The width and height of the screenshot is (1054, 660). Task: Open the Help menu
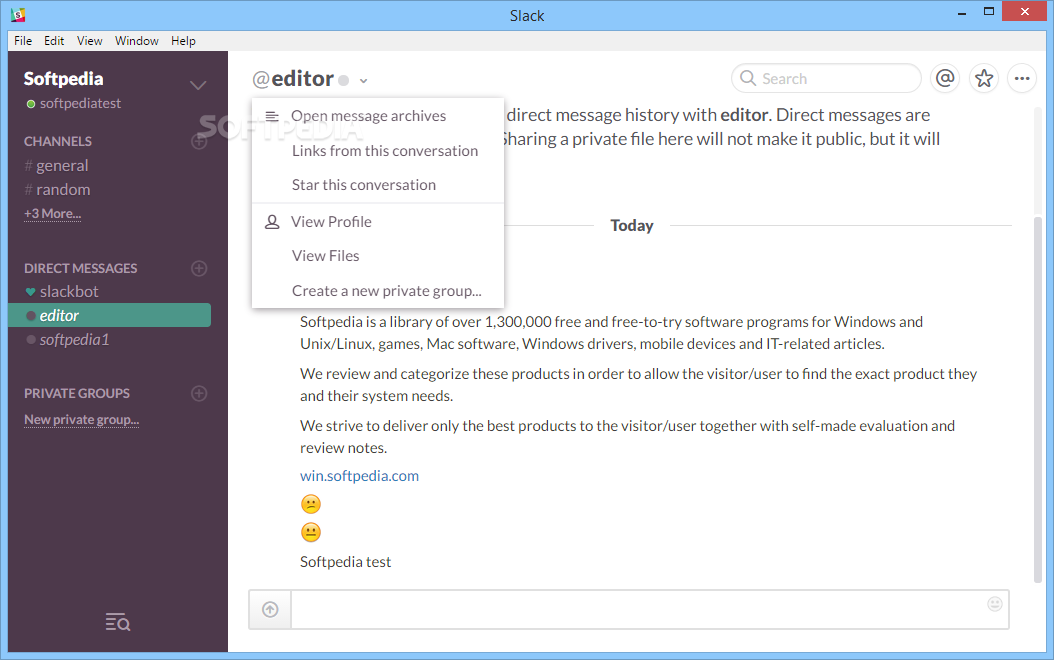point(183,41)
